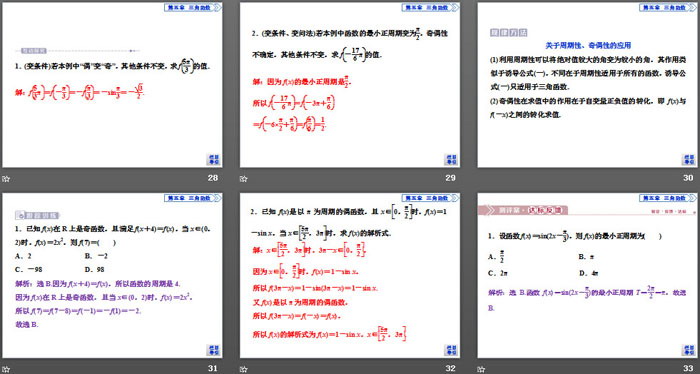The height and width of the screenshot is (374, 700).
Task: Click the animation star under slide 28
Action: tap(6, 179)
